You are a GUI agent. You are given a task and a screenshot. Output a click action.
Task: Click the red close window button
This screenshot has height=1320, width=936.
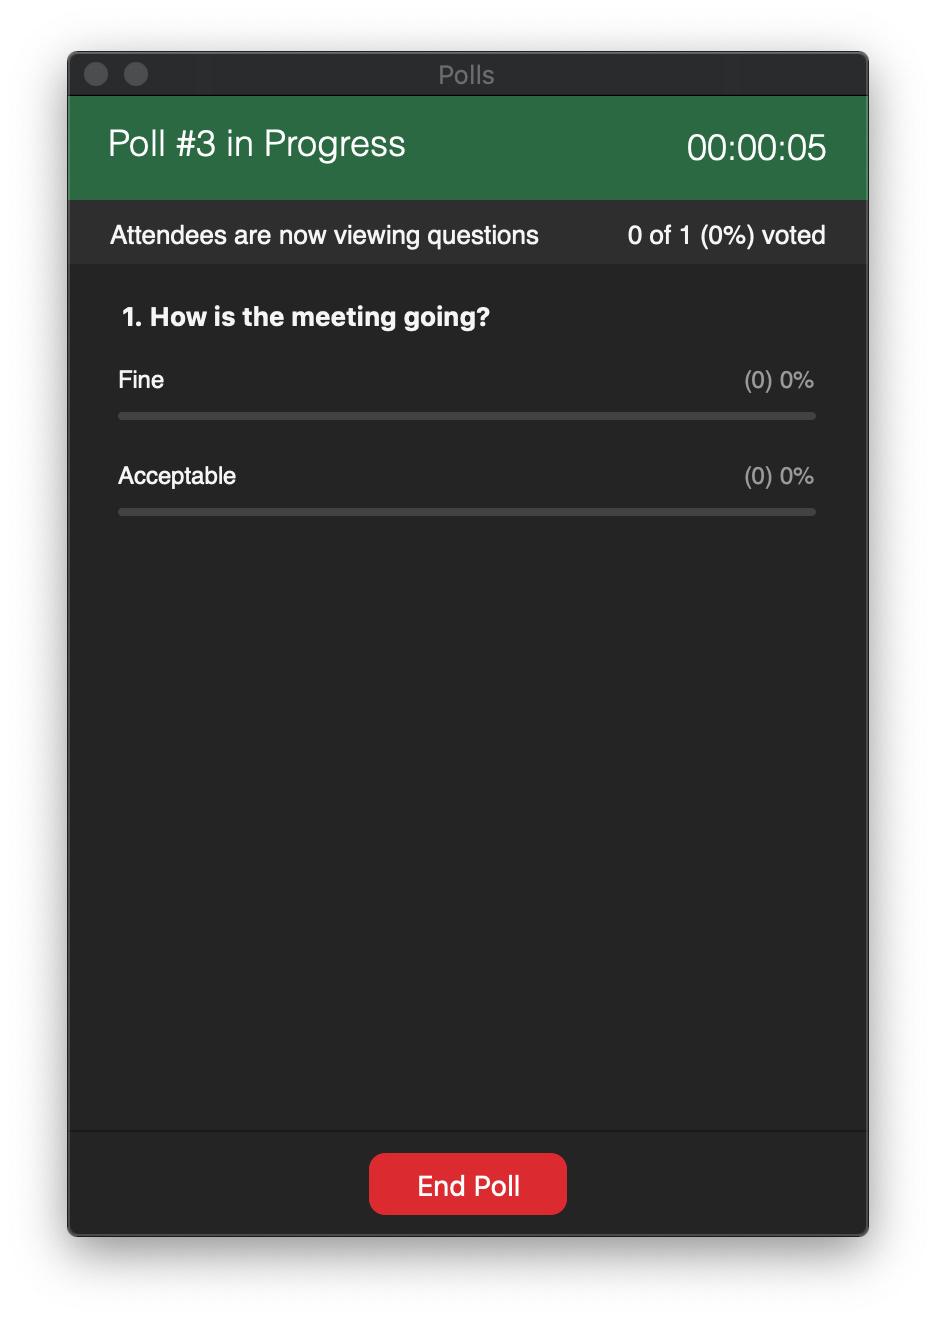[x=96, y=74]
